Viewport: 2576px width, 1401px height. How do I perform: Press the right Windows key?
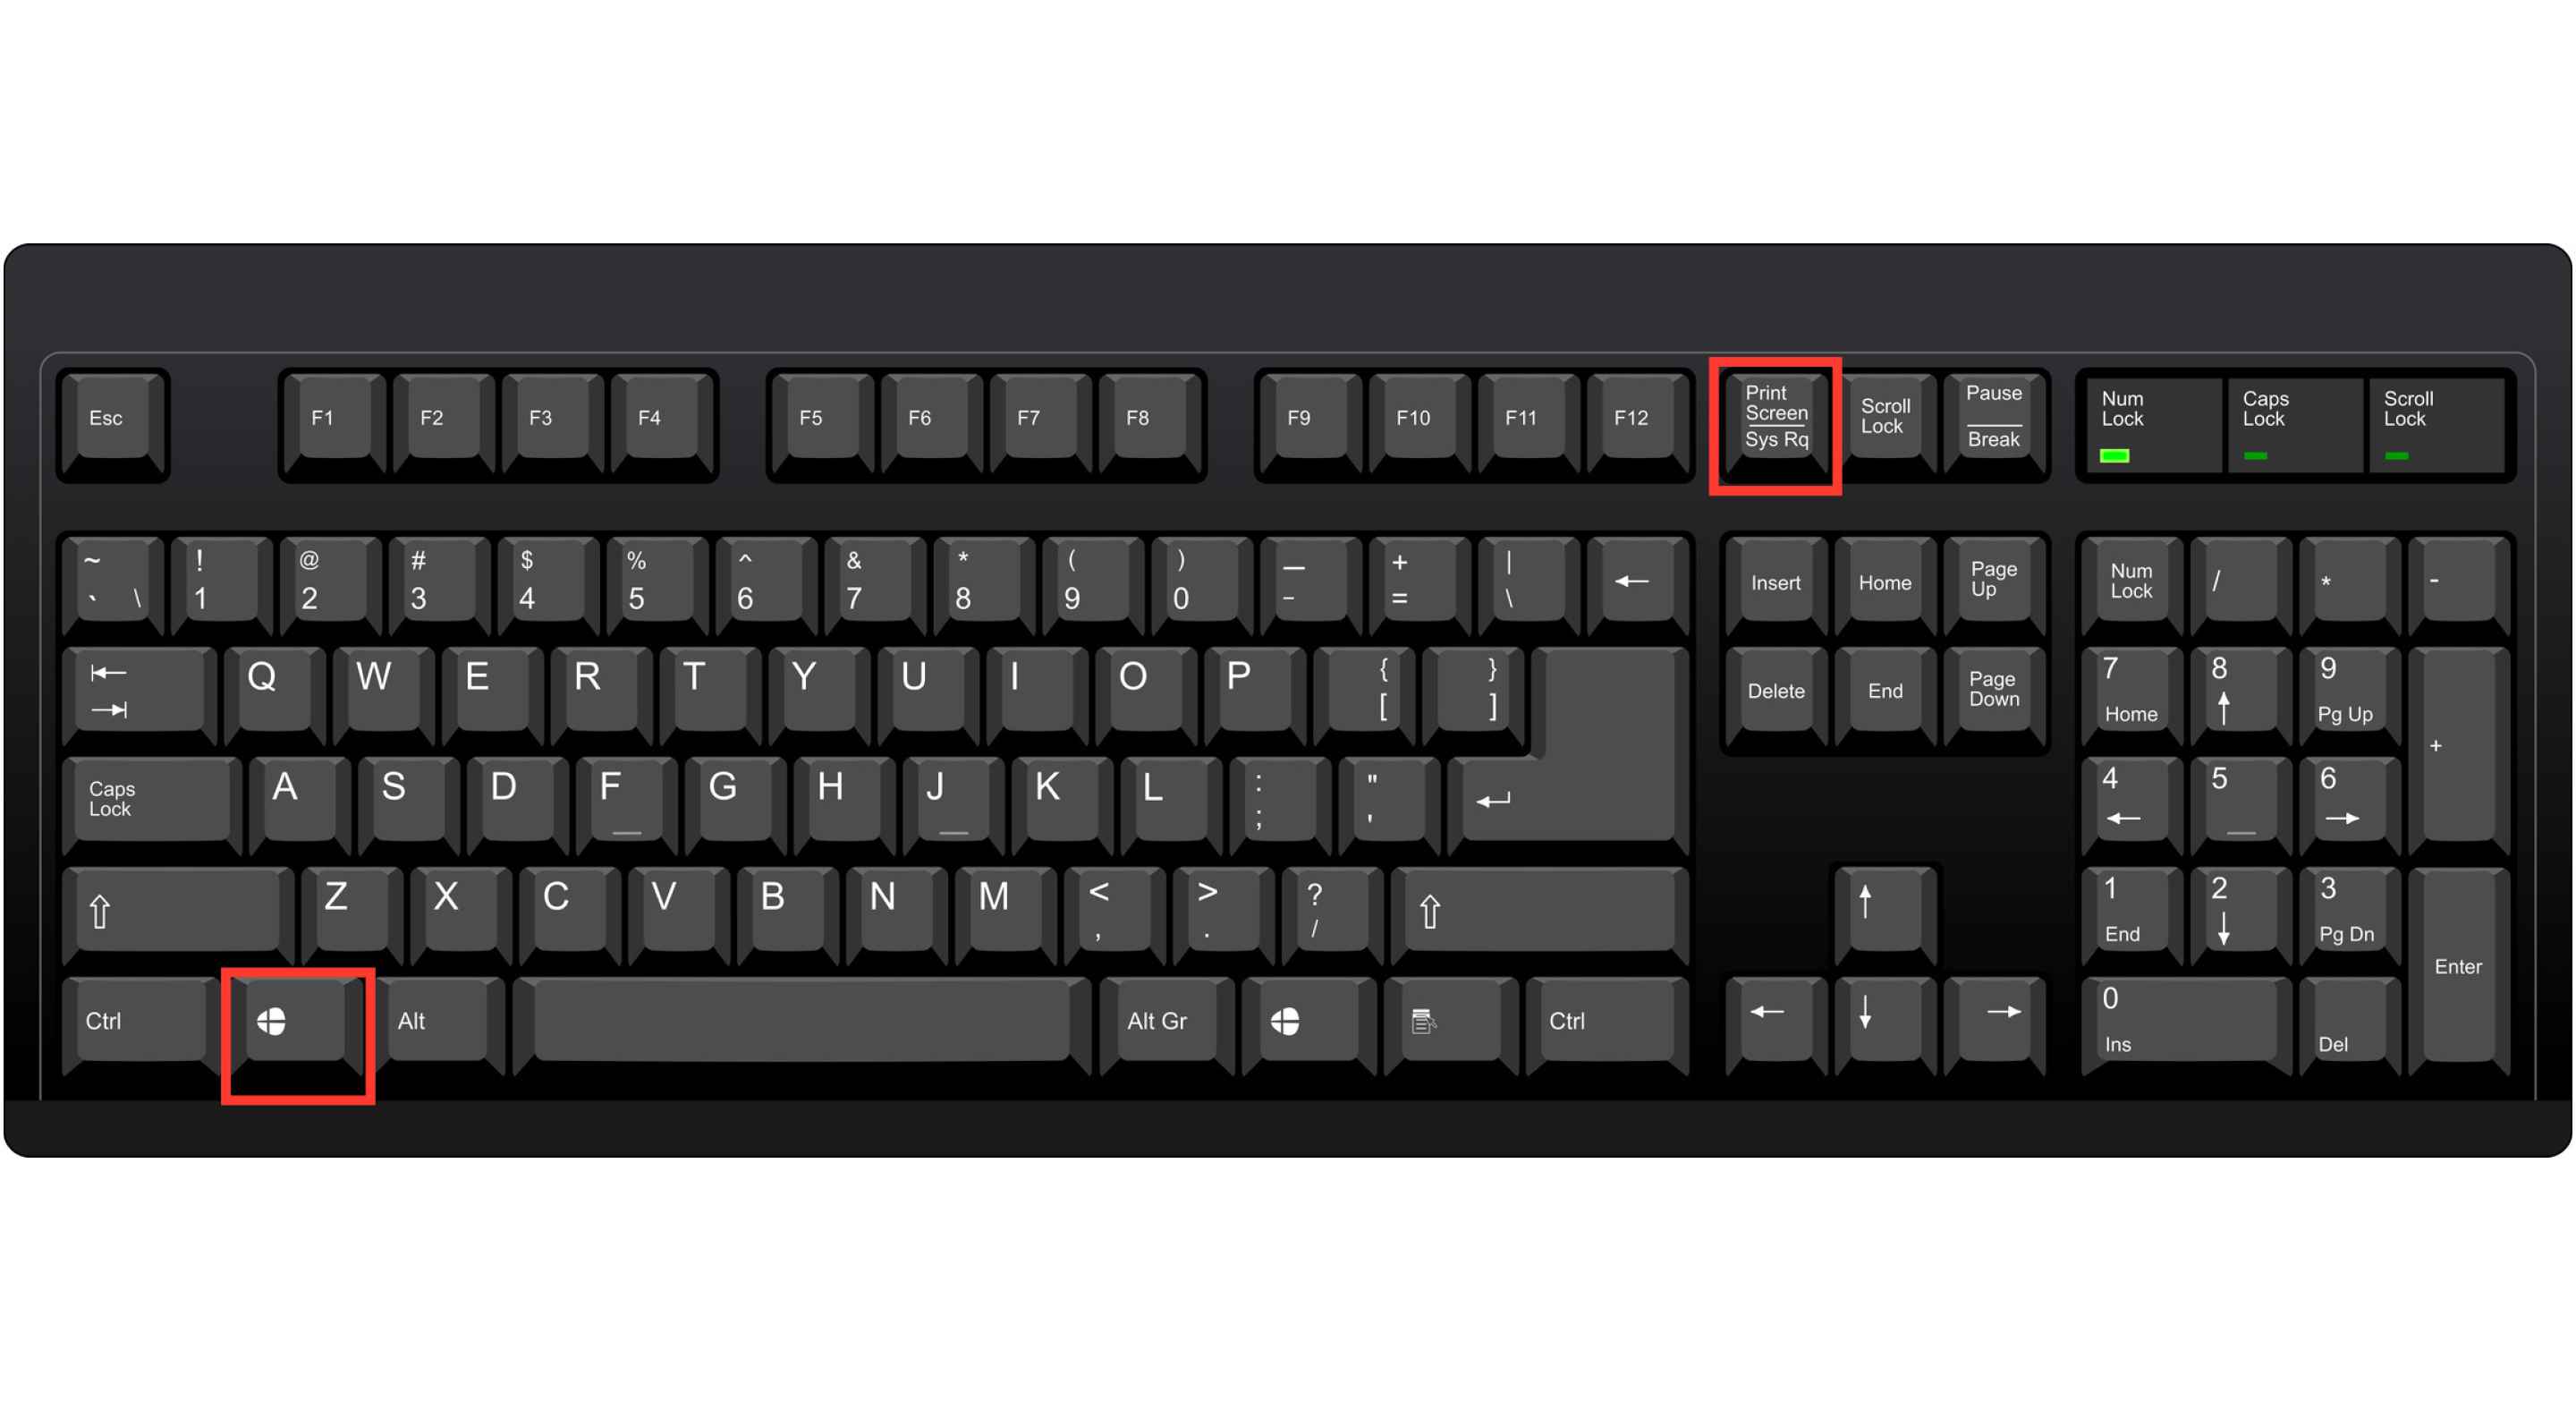pyautogui.click(x=1288, y=1022)
